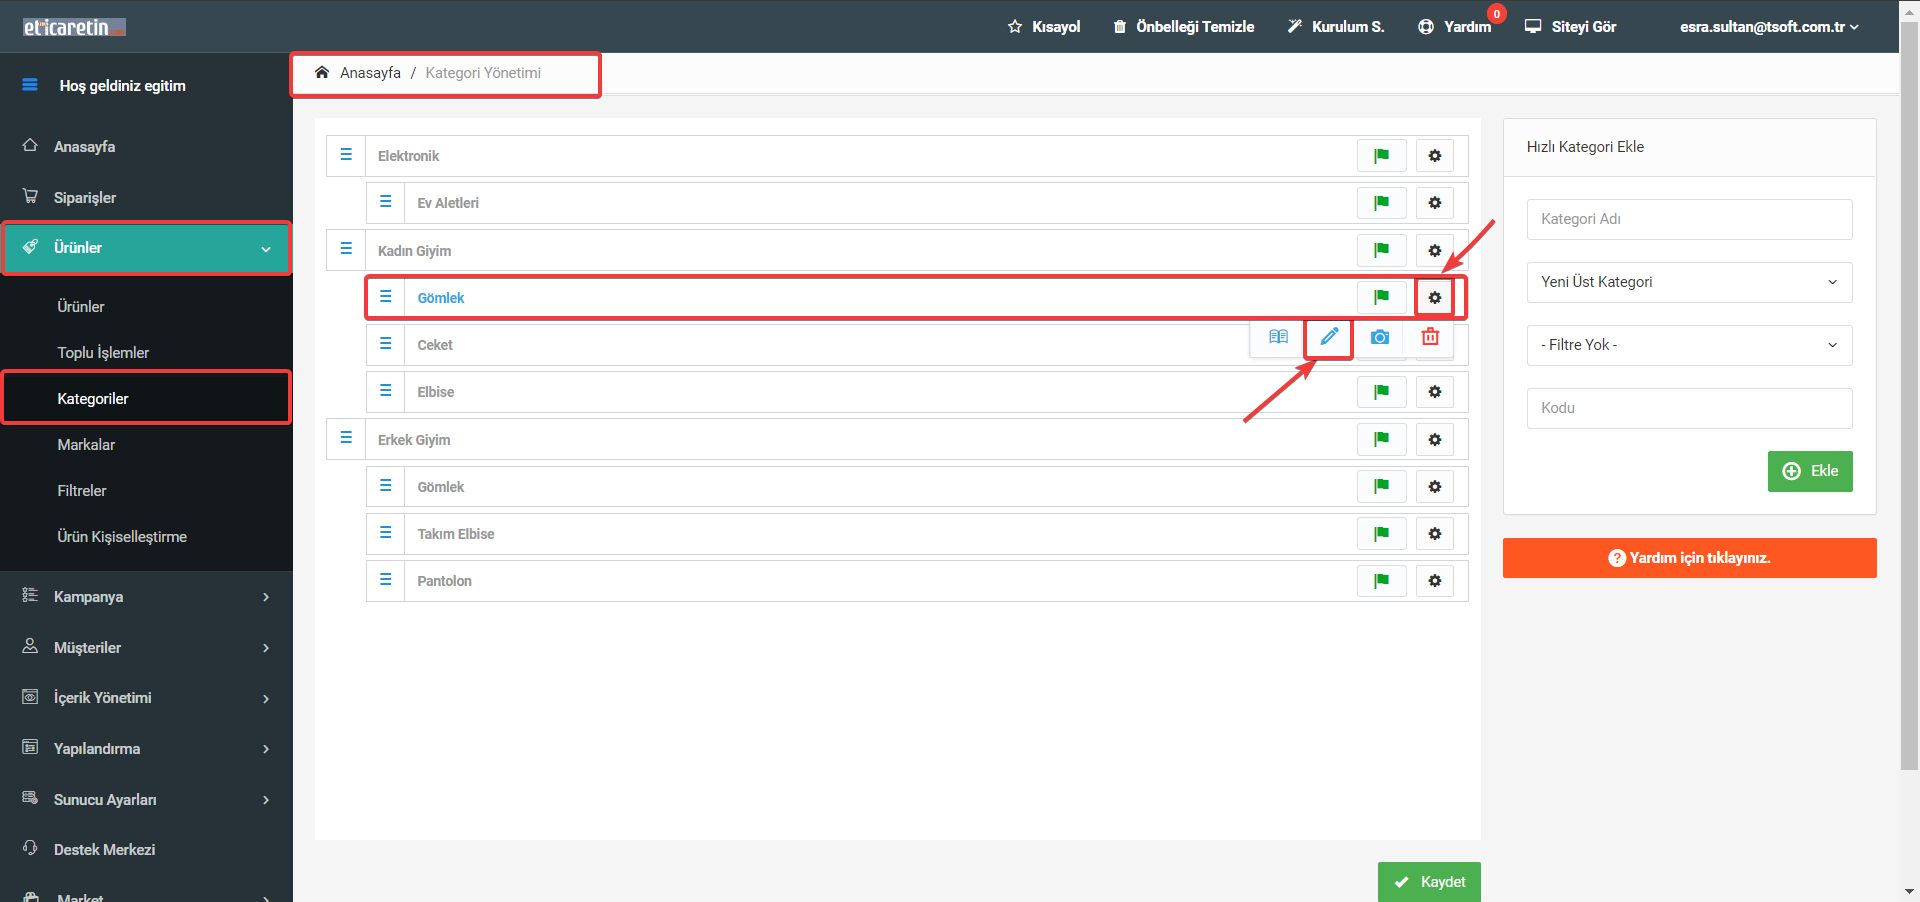Toggle green flag status for Takım Elbise
1920x902 pixels.
pos(1381,534)
